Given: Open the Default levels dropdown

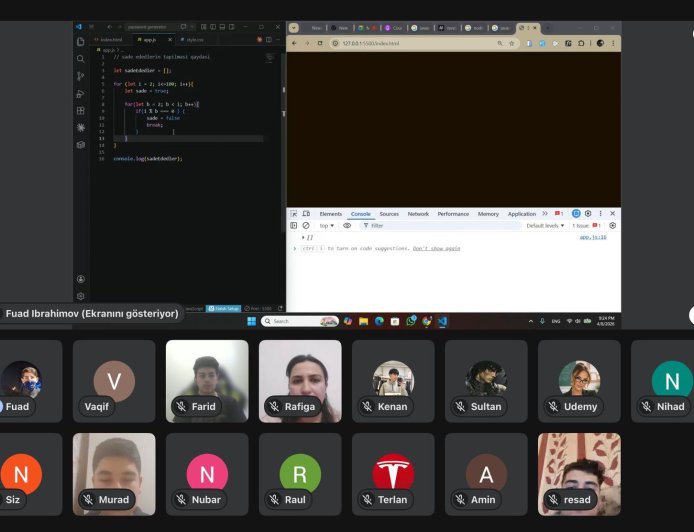Looking at the screenshot, I should tap(545, 226).
